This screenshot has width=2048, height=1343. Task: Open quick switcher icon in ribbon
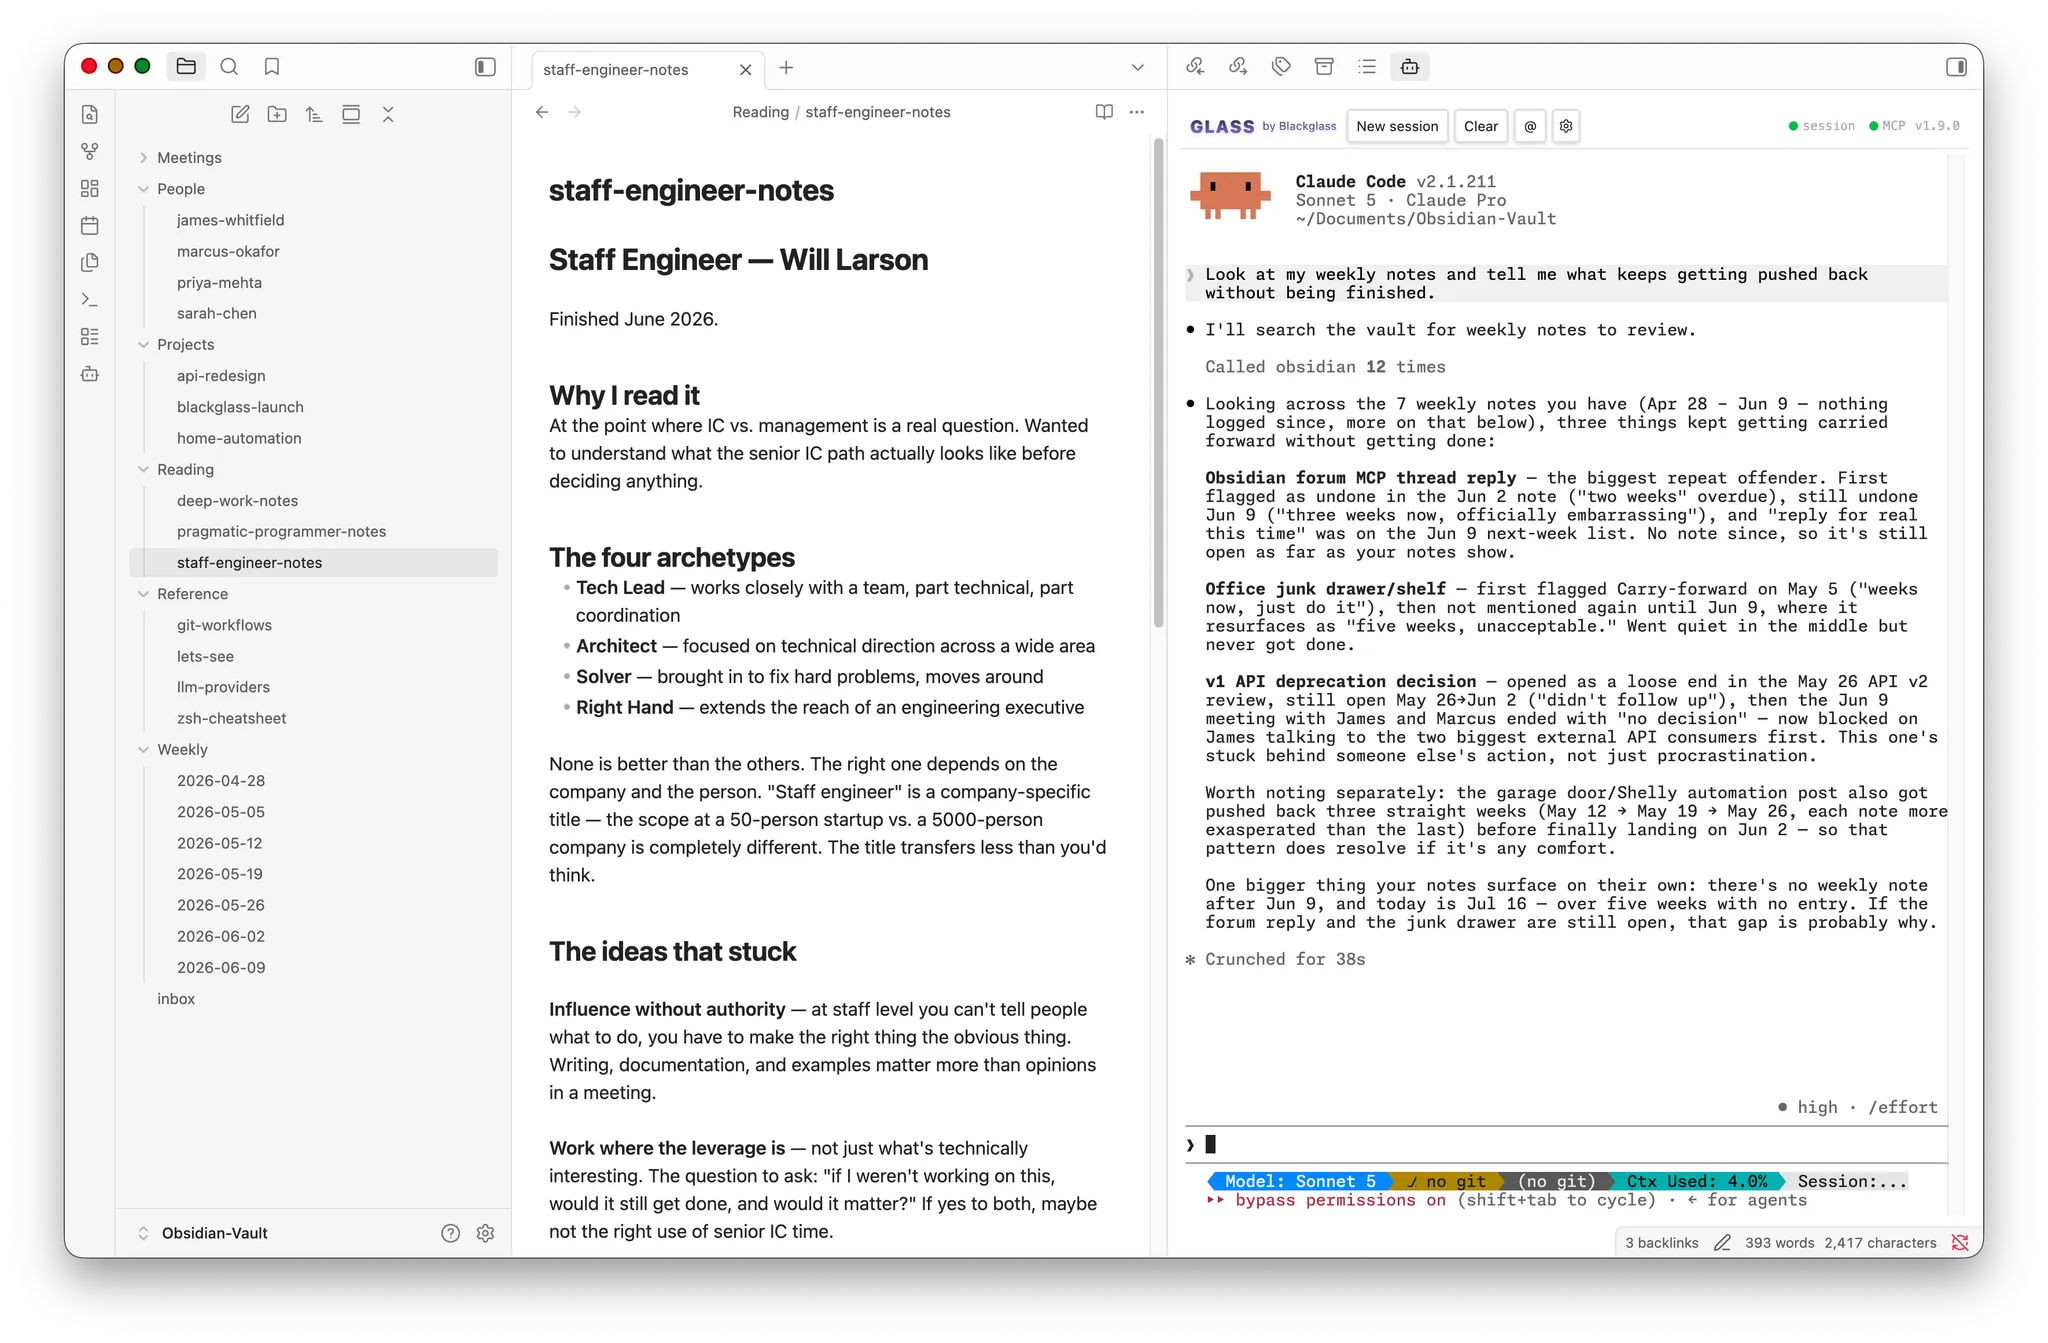(x=90, y=114)
